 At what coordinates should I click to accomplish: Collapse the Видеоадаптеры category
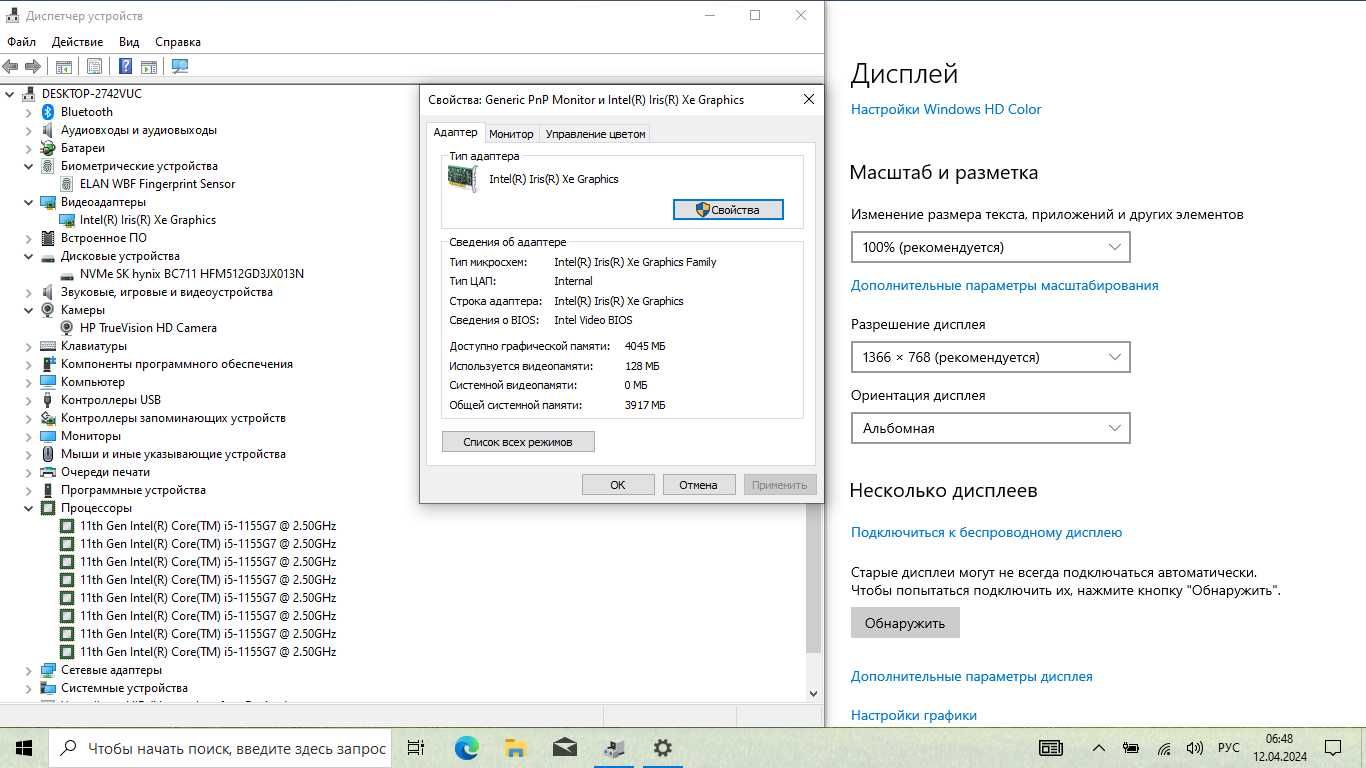(x=29, y=202)
